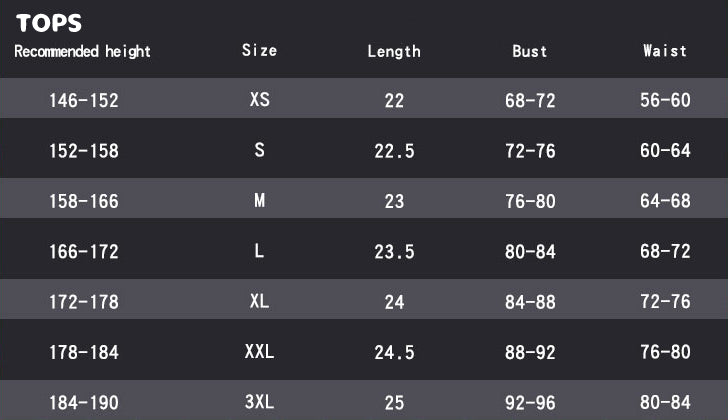Click the 22.5 length value
Image resolution: width=728 pixels, height=420 pixels.
pyautogui.click(x=394, y=151)
